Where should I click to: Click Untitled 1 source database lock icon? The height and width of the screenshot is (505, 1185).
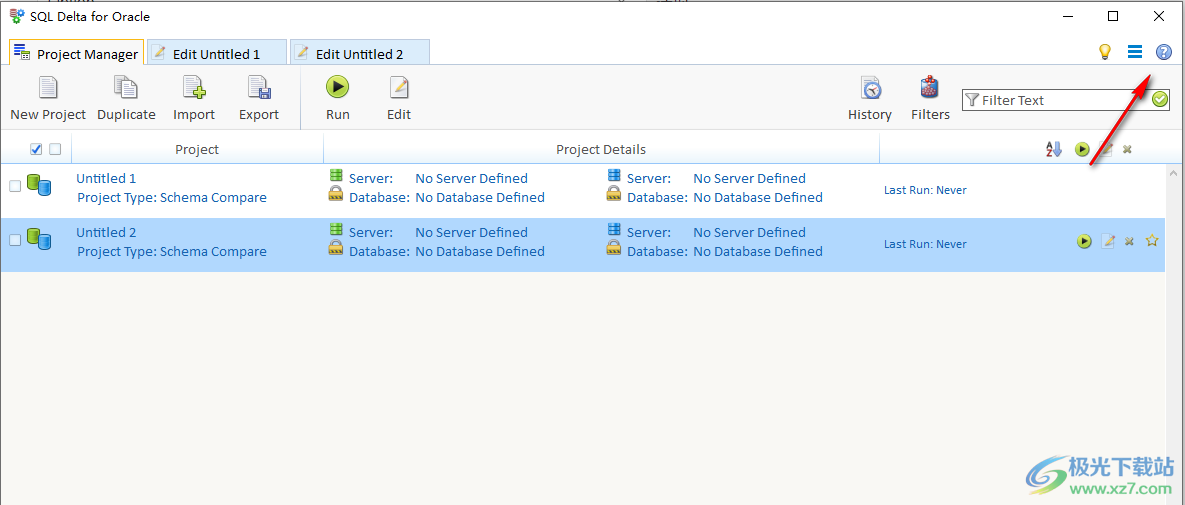[336, 194]
